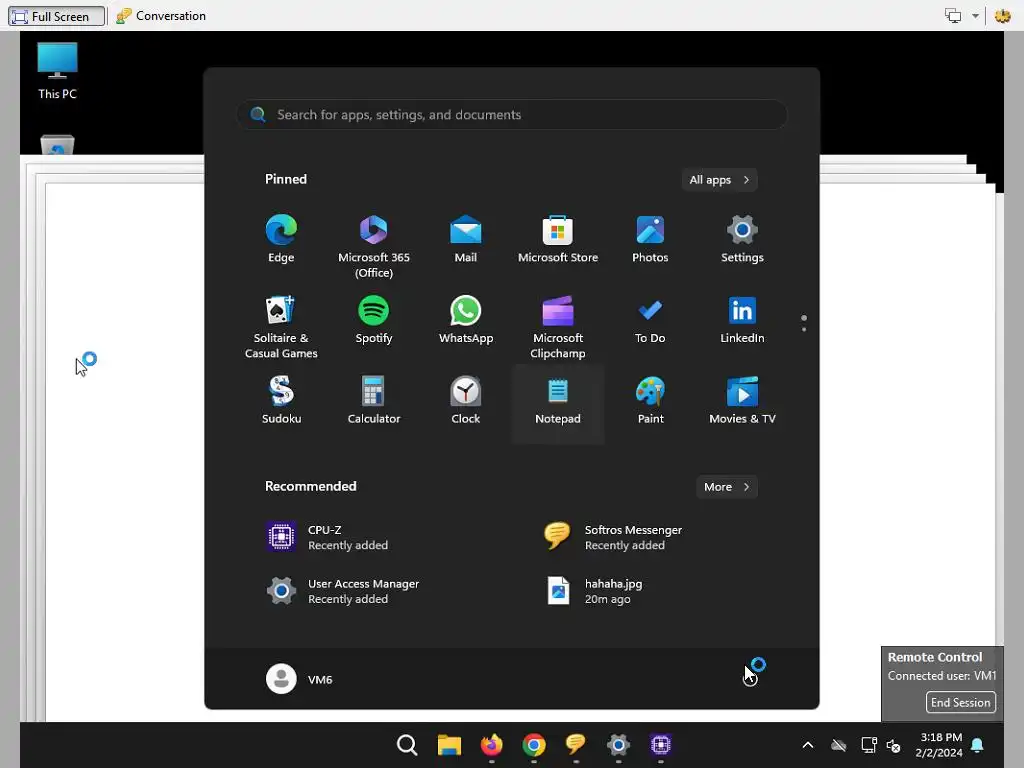Click the top-right tools icon

point(1002,16)
